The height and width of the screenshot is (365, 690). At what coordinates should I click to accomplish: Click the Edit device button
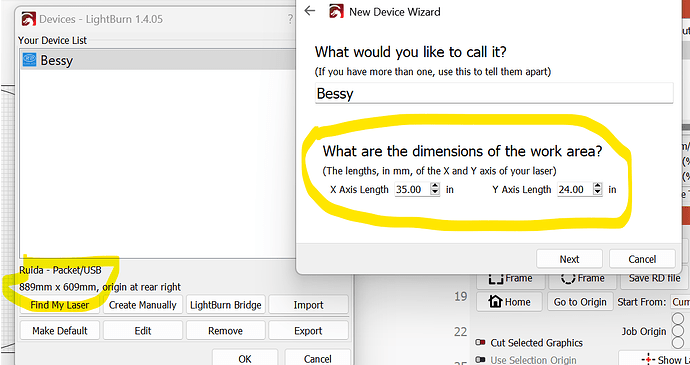[143, 331]
